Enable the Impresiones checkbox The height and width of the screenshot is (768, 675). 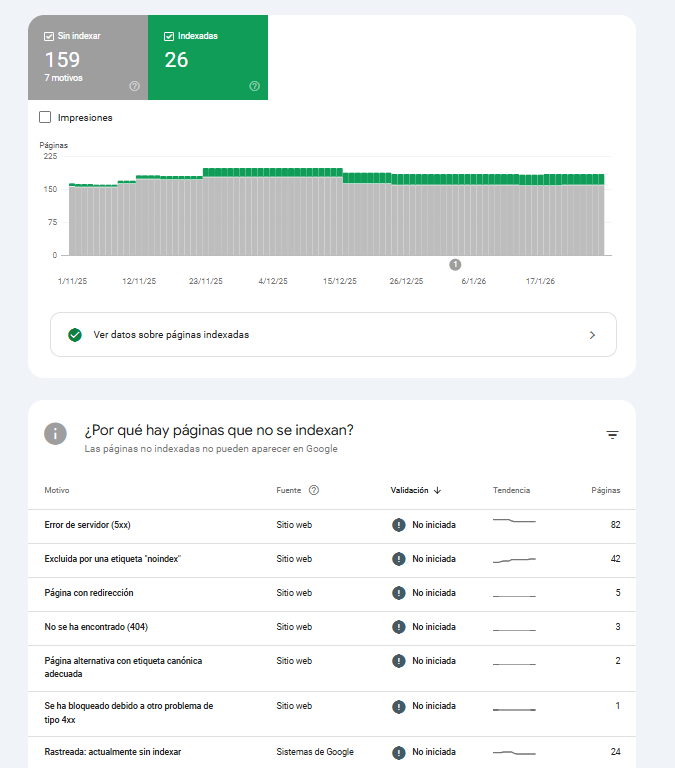45,117
